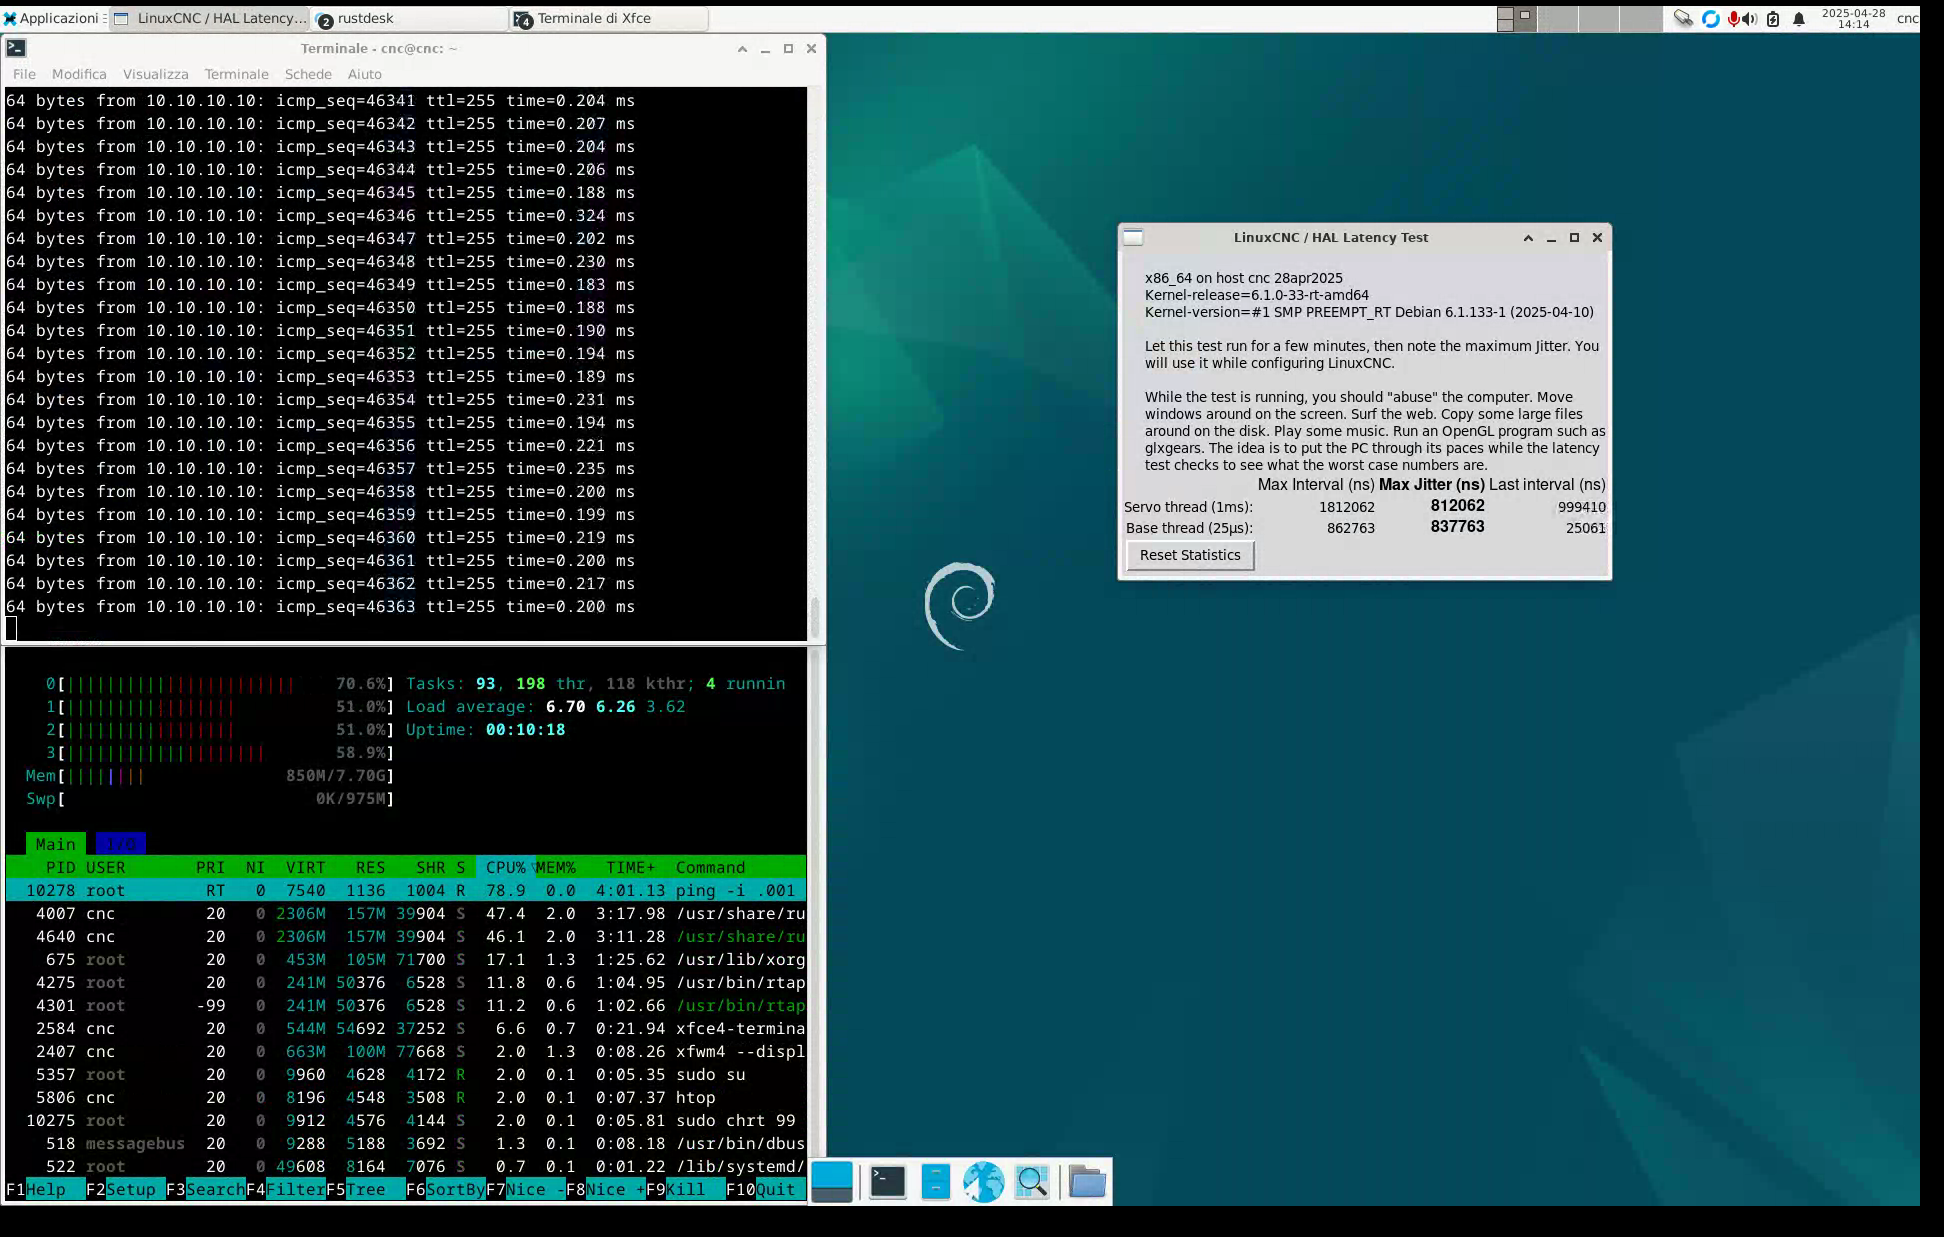Select the htop process row PID 5806
The width and height of the screenshot is (1944, 1237).
(406, 1097)
